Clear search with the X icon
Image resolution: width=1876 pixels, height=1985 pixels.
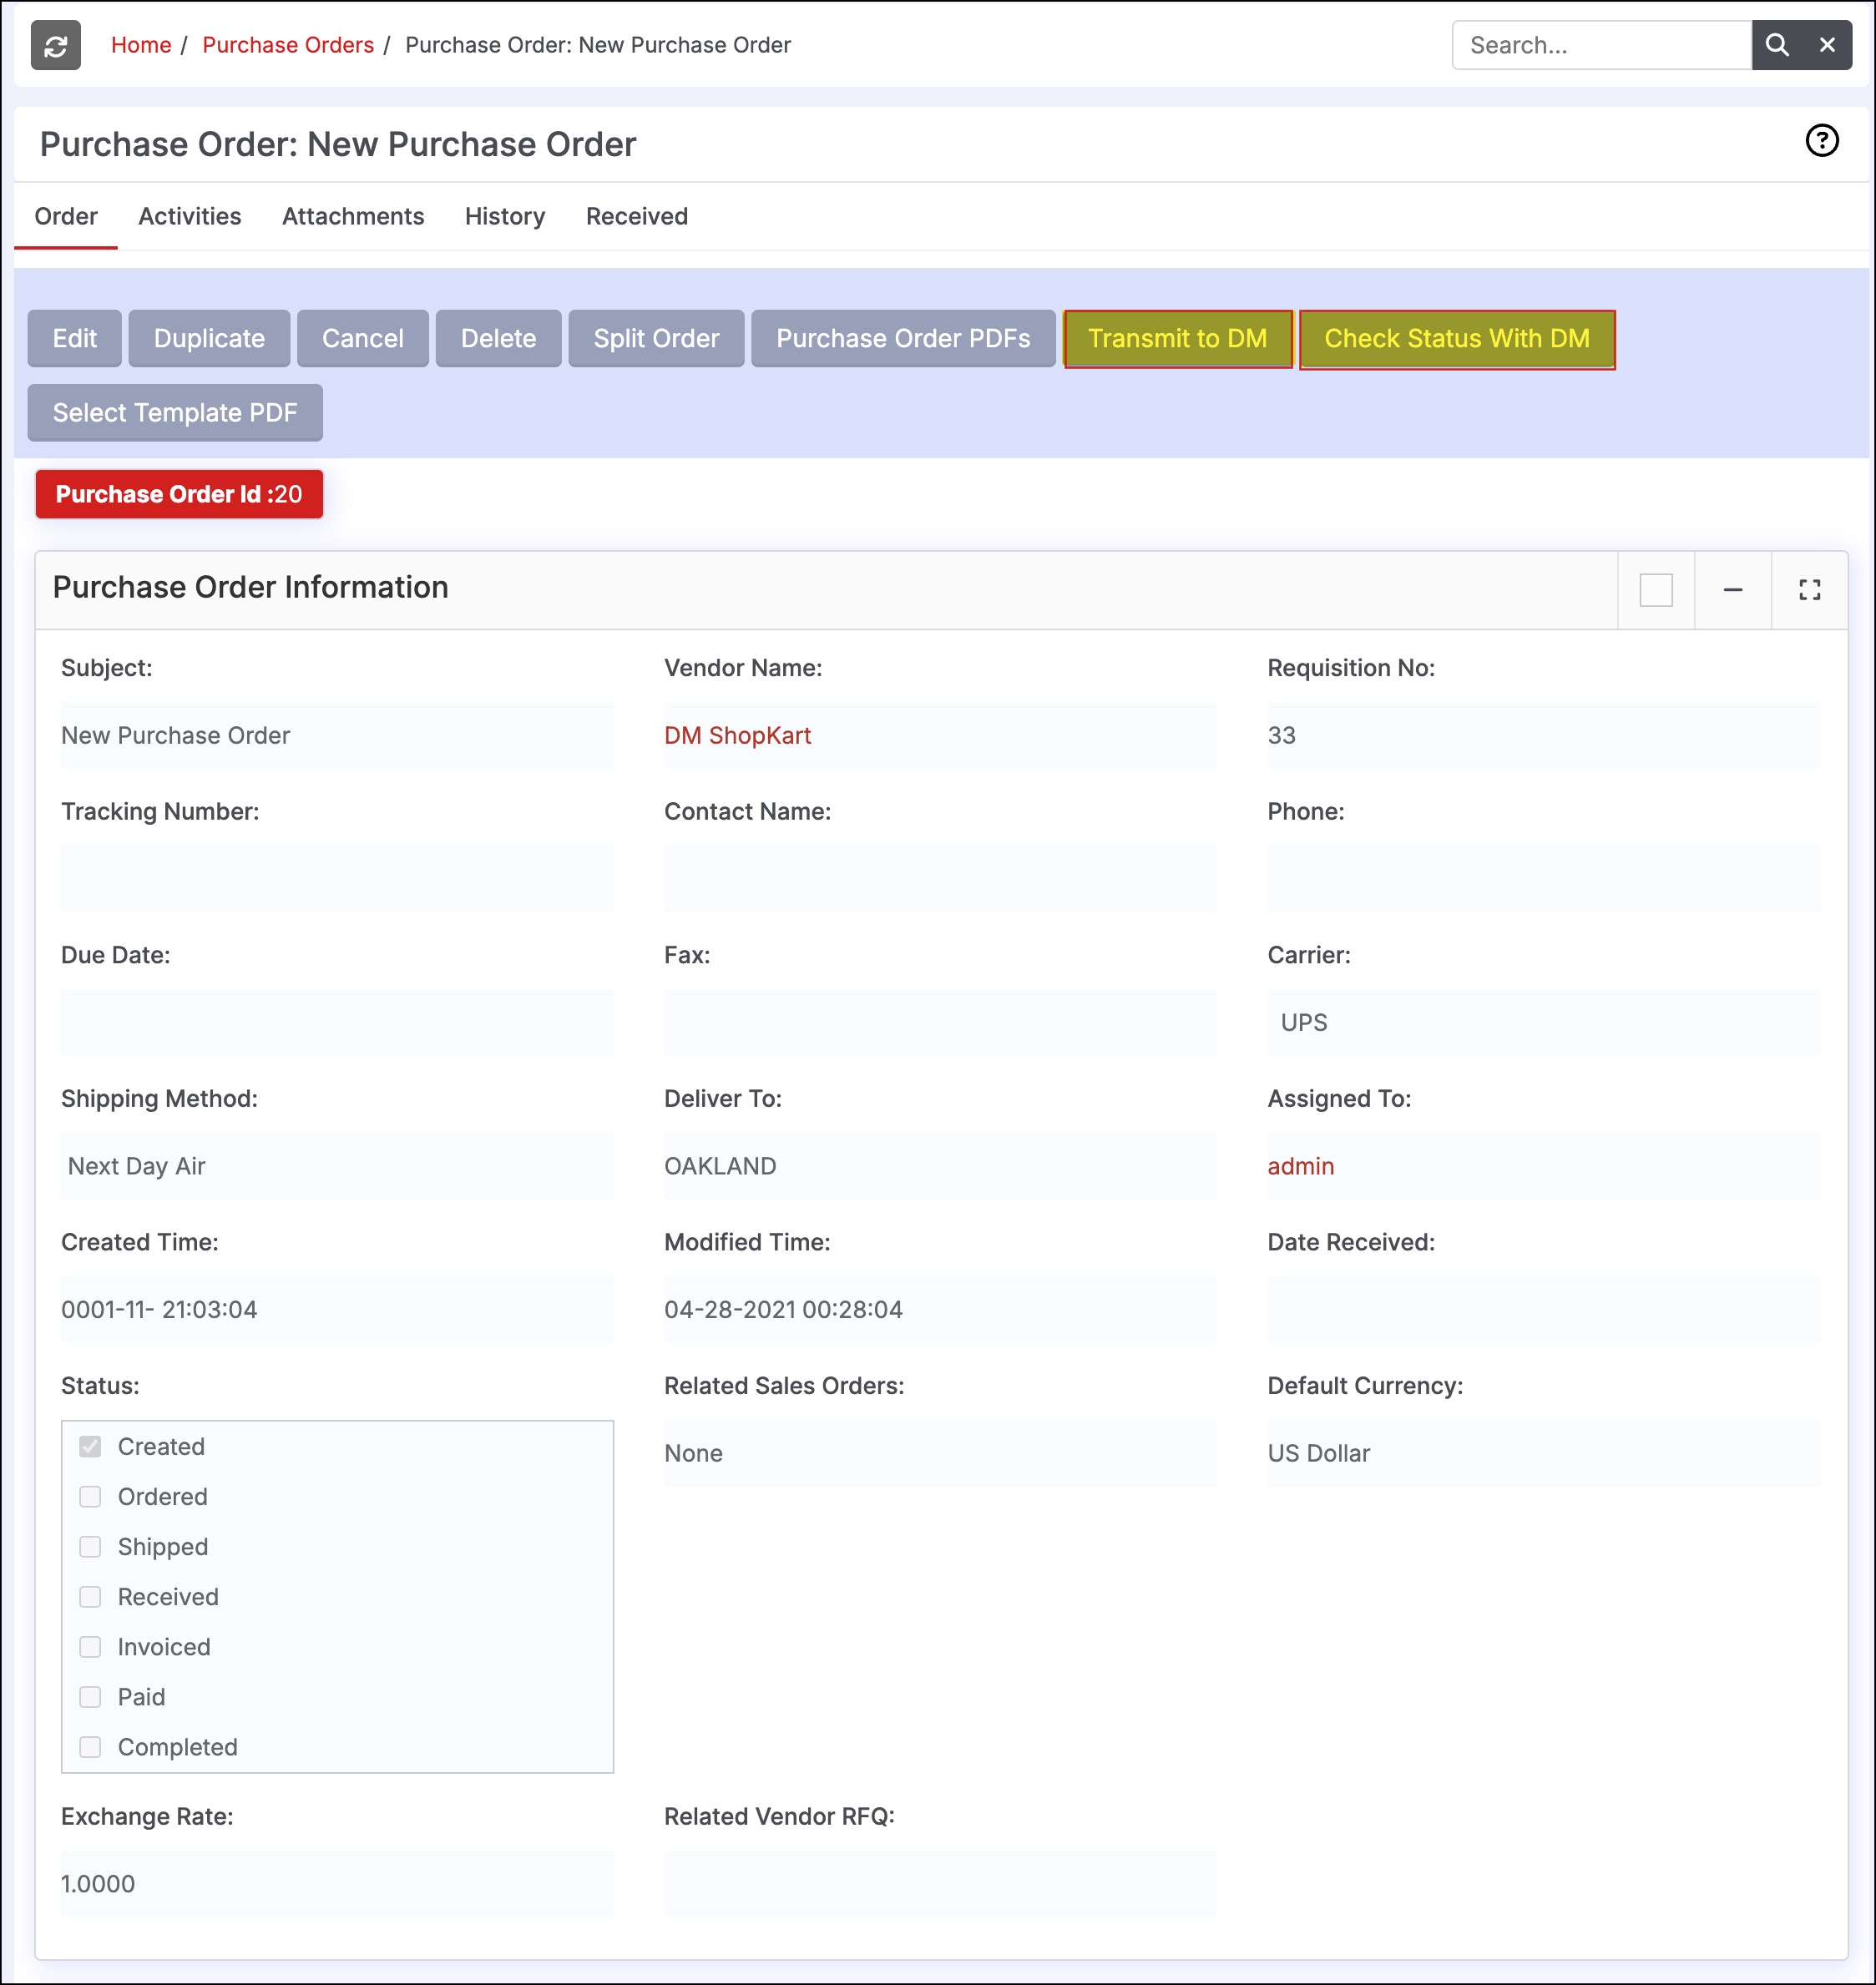pyautogui.click(x=1826, y=45)
